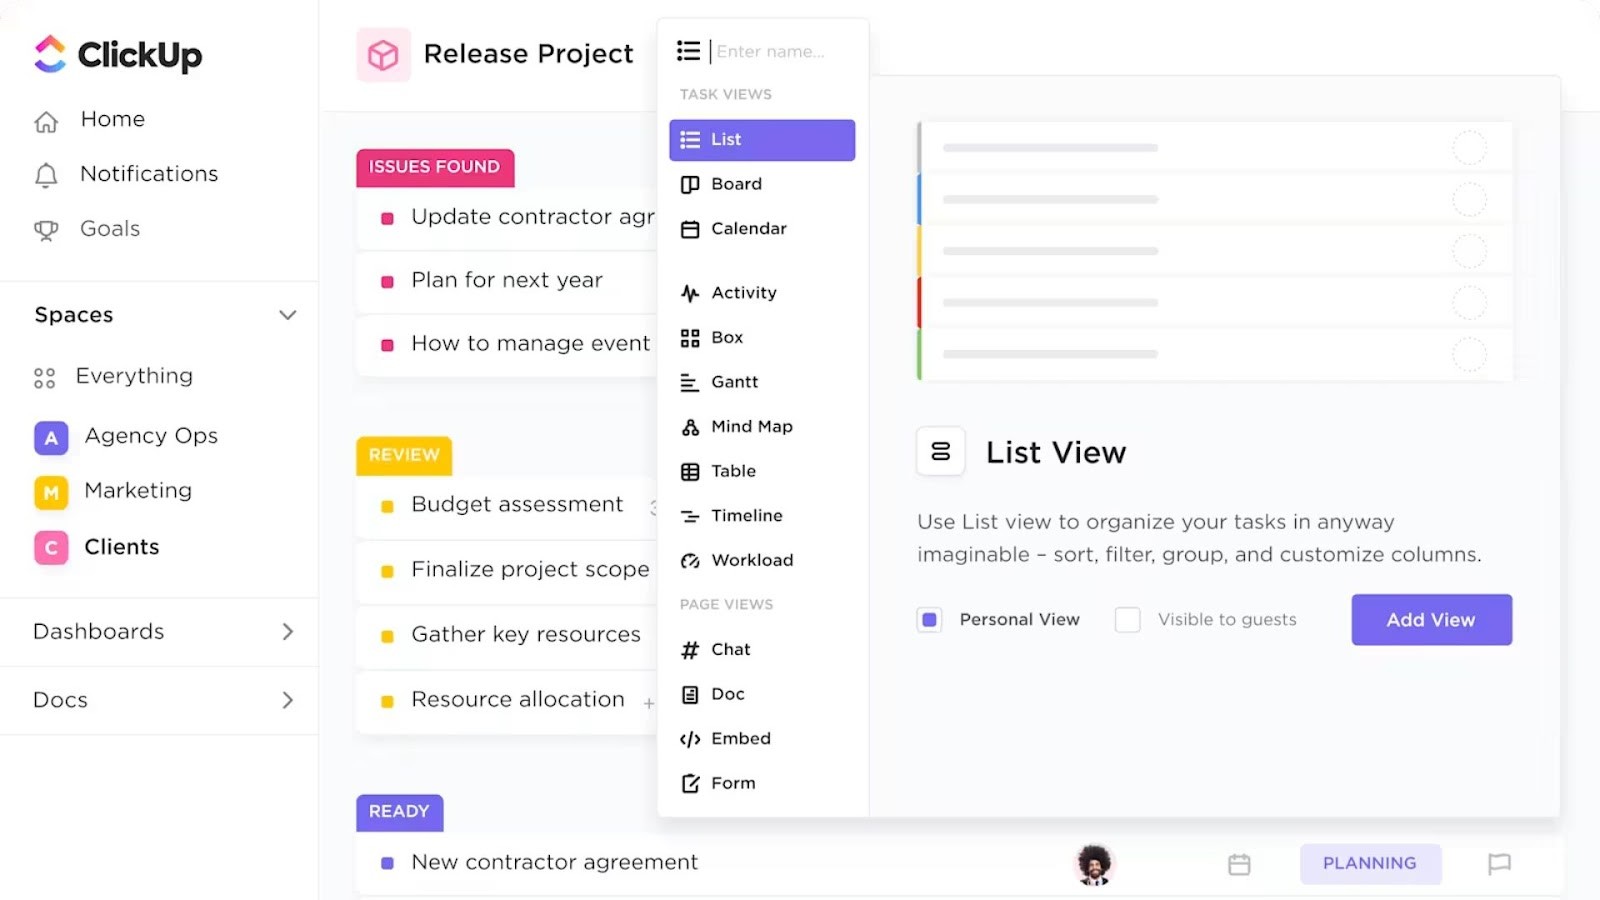Viewport: 1600px width, 900px height.
Task: Select the Workload view
Action: pyautogui.click(x=752, y=560)
